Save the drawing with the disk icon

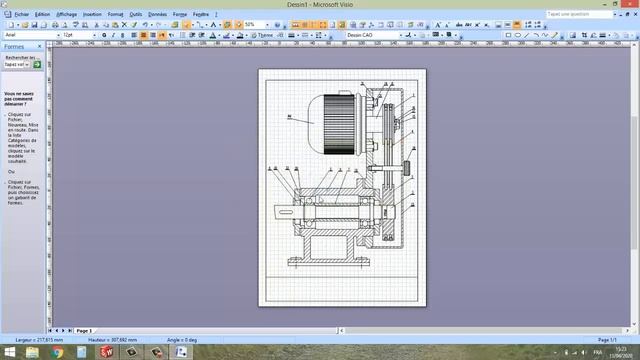point(34,25)
